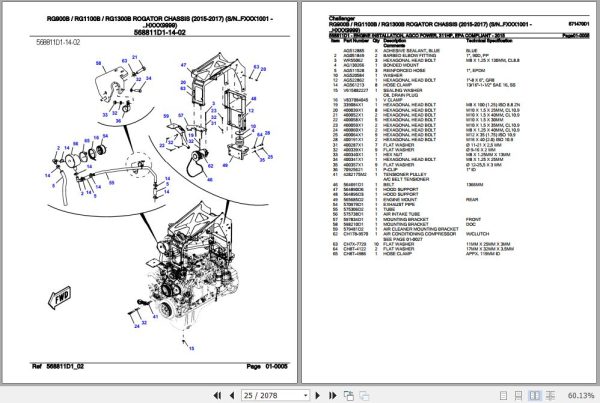Go to the previous page
Image resolution: width=600 pixels, height=403 pixels.
(x=232, y=395)
